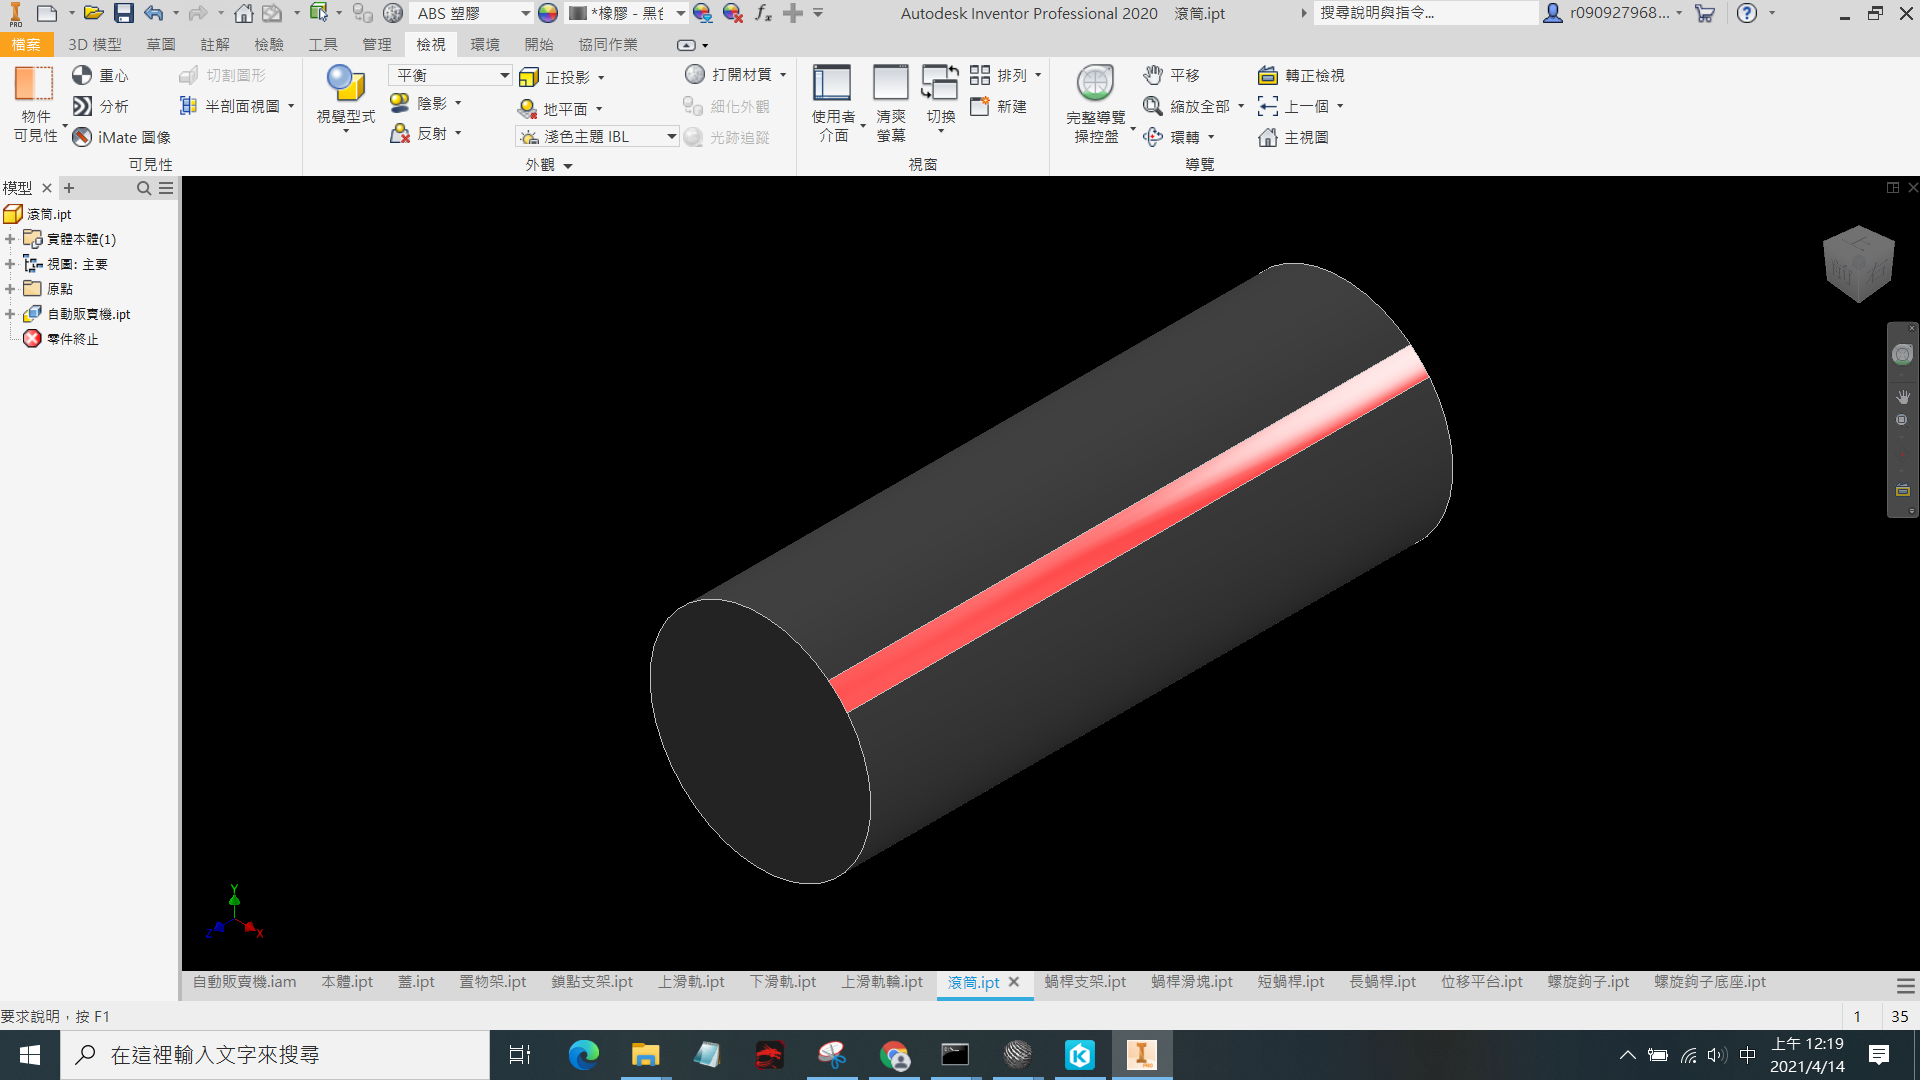Open the 半剖面視圖 half section view tool
Viewport: 1920px width, 1080px height.
236,106
